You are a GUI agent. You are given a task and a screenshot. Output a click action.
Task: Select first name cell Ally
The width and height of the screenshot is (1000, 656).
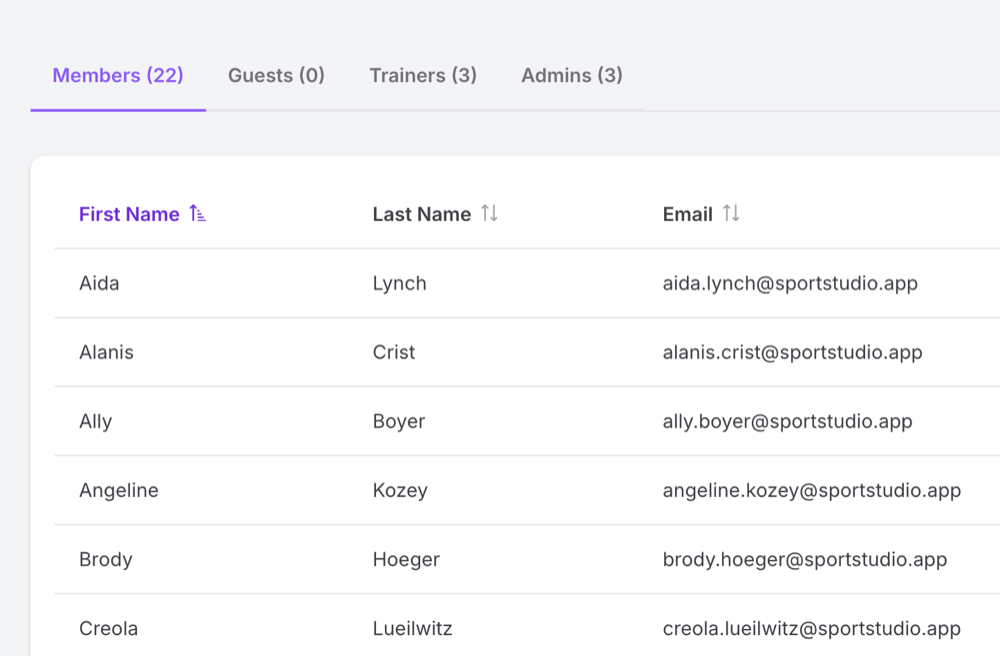(96, 421)
